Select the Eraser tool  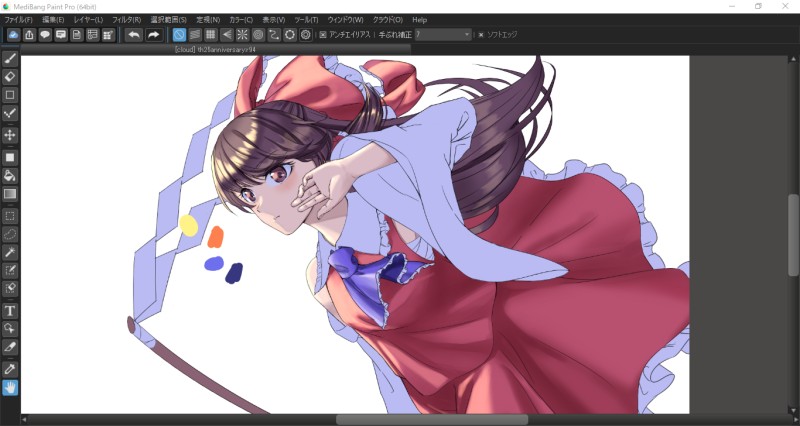10,77
